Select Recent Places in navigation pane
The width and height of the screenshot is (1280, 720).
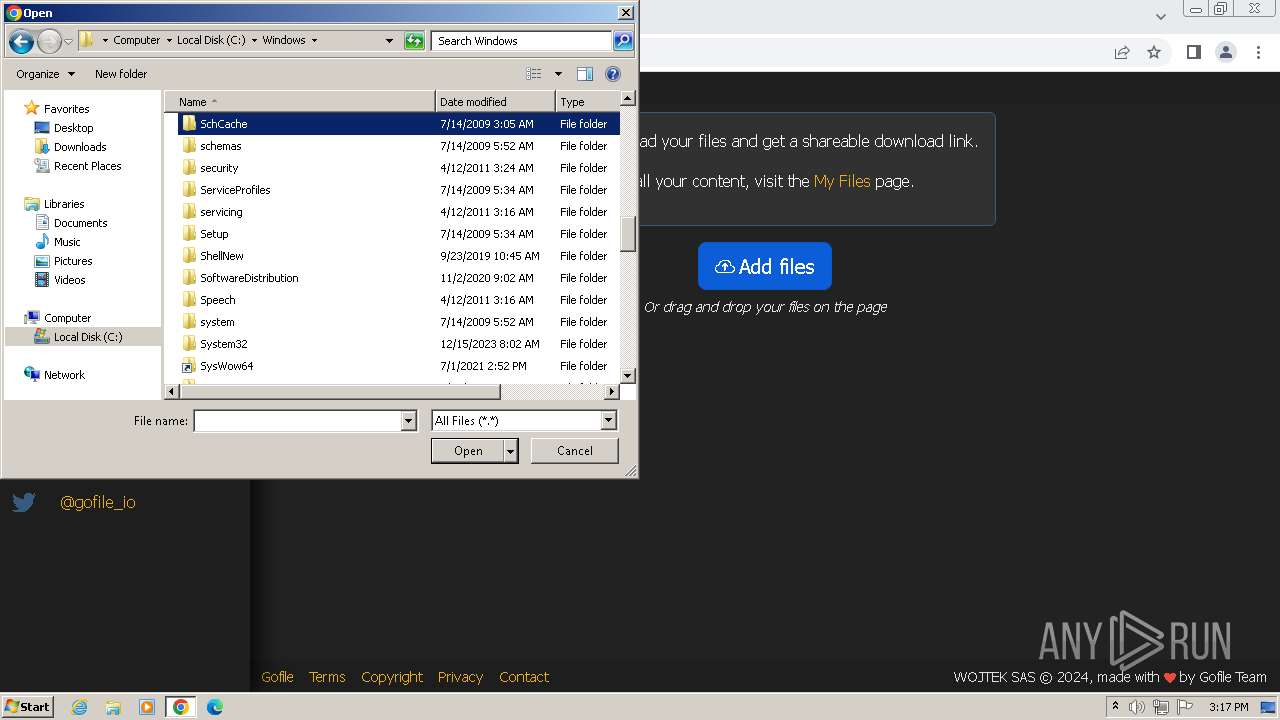pos(87,166)
